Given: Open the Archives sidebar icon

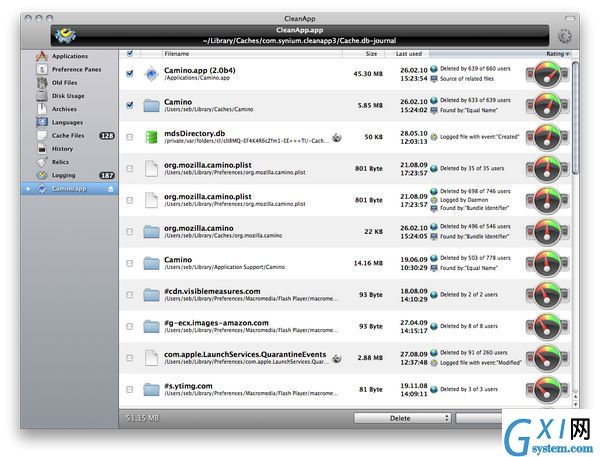Looking at the screenshot, I should 42,109.
